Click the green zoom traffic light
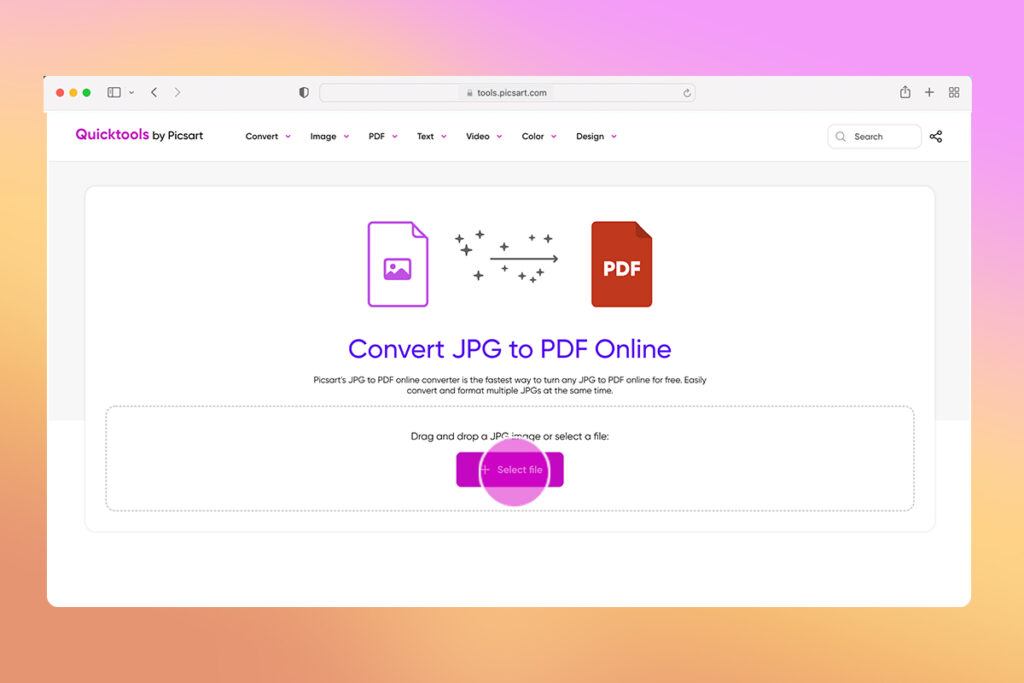Viewport: 1024px width, 683px height. 87,91
